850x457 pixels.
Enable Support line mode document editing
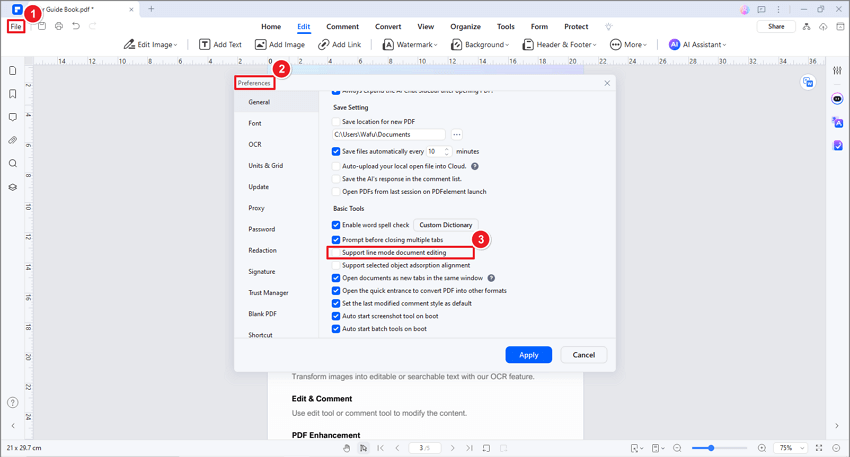tap(336, 253)
